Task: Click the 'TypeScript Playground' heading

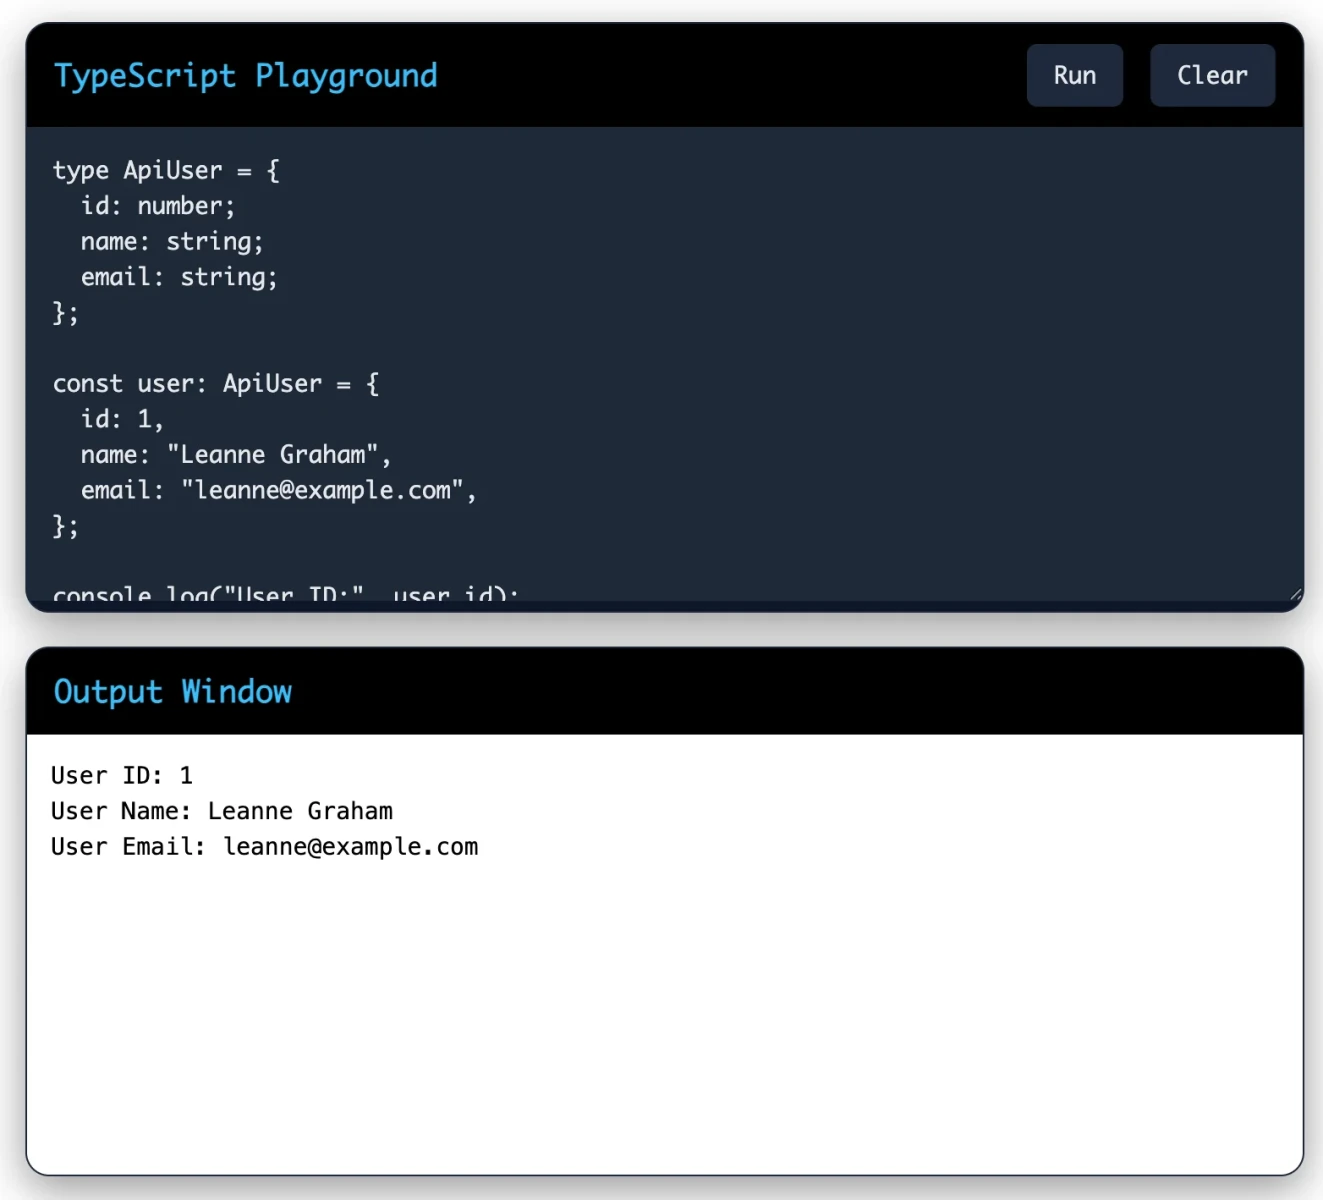Action: [245, 76]
